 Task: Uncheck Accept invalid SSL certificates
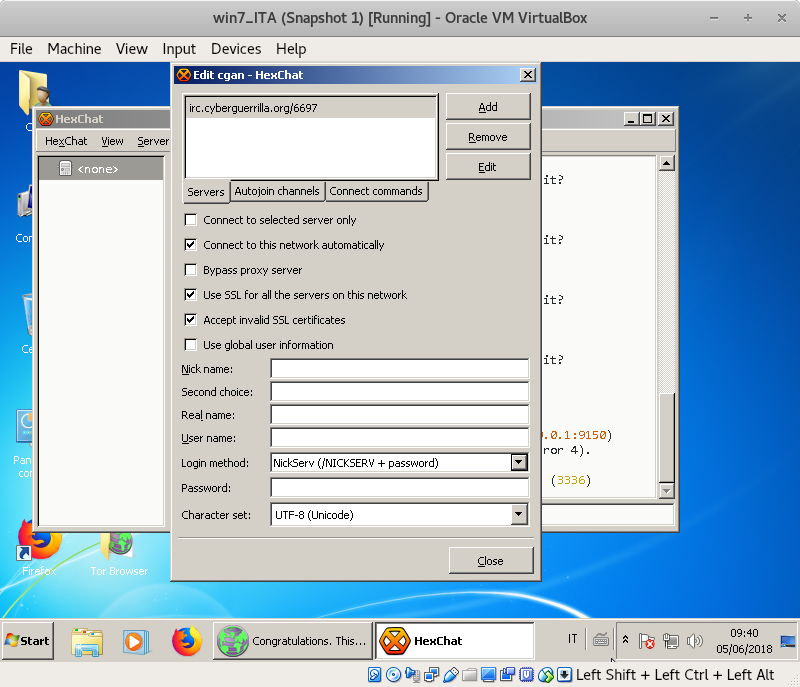click(x=191, y=320)
